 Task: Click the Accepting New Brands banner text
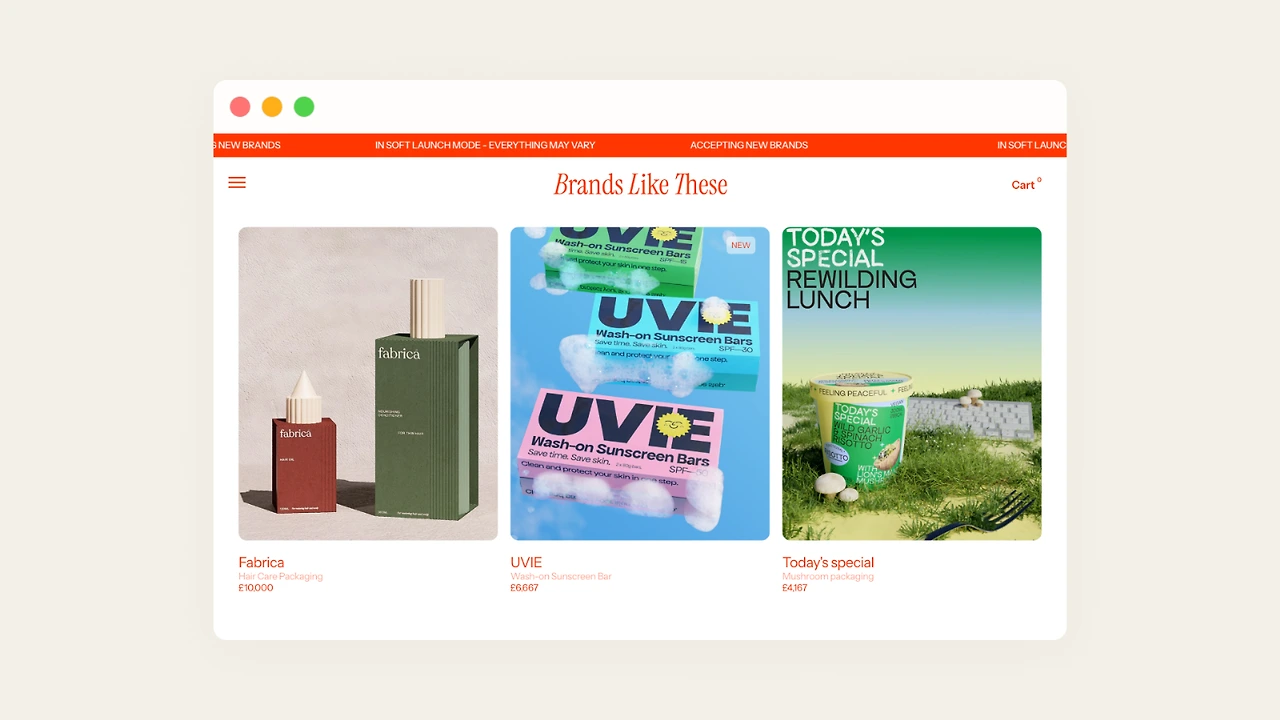point(749,145)
